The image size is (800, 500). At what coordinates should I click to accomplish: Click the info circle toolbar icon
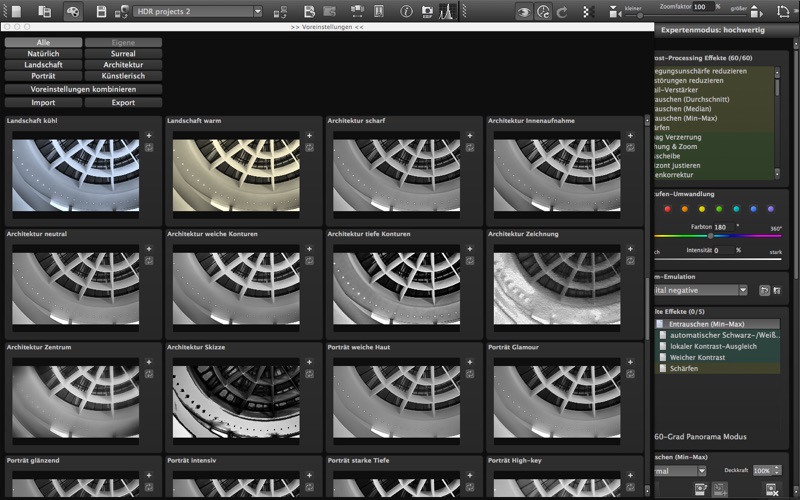click(406, 11)
